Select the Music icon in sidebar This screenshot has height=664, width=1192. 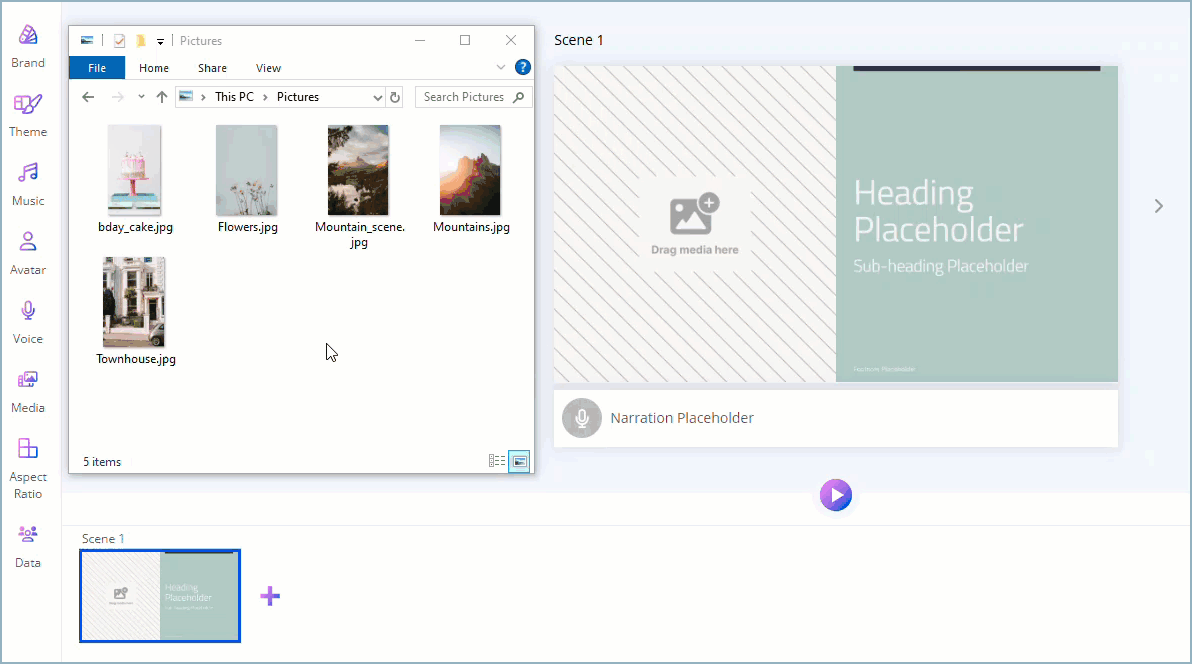[28, 175]
